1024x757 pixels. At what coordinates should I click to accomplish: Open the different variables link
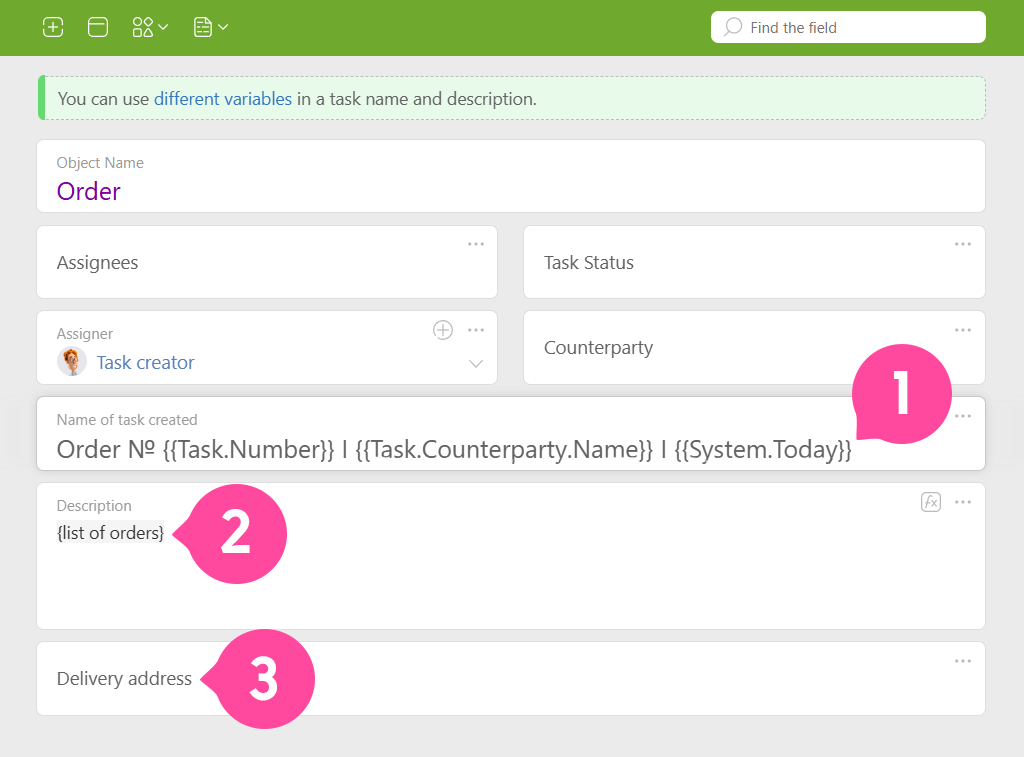[223, 99]
